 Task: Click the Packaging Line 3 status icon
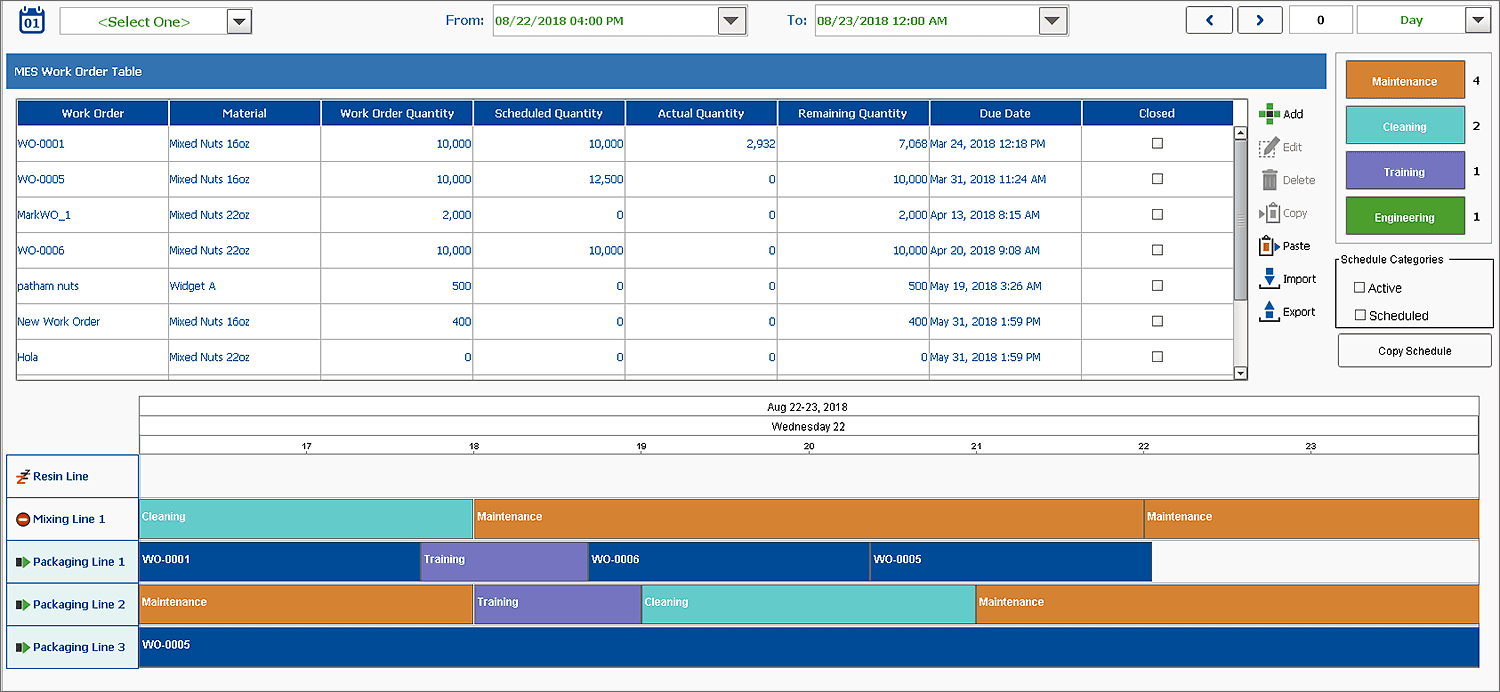coord(23,647)
